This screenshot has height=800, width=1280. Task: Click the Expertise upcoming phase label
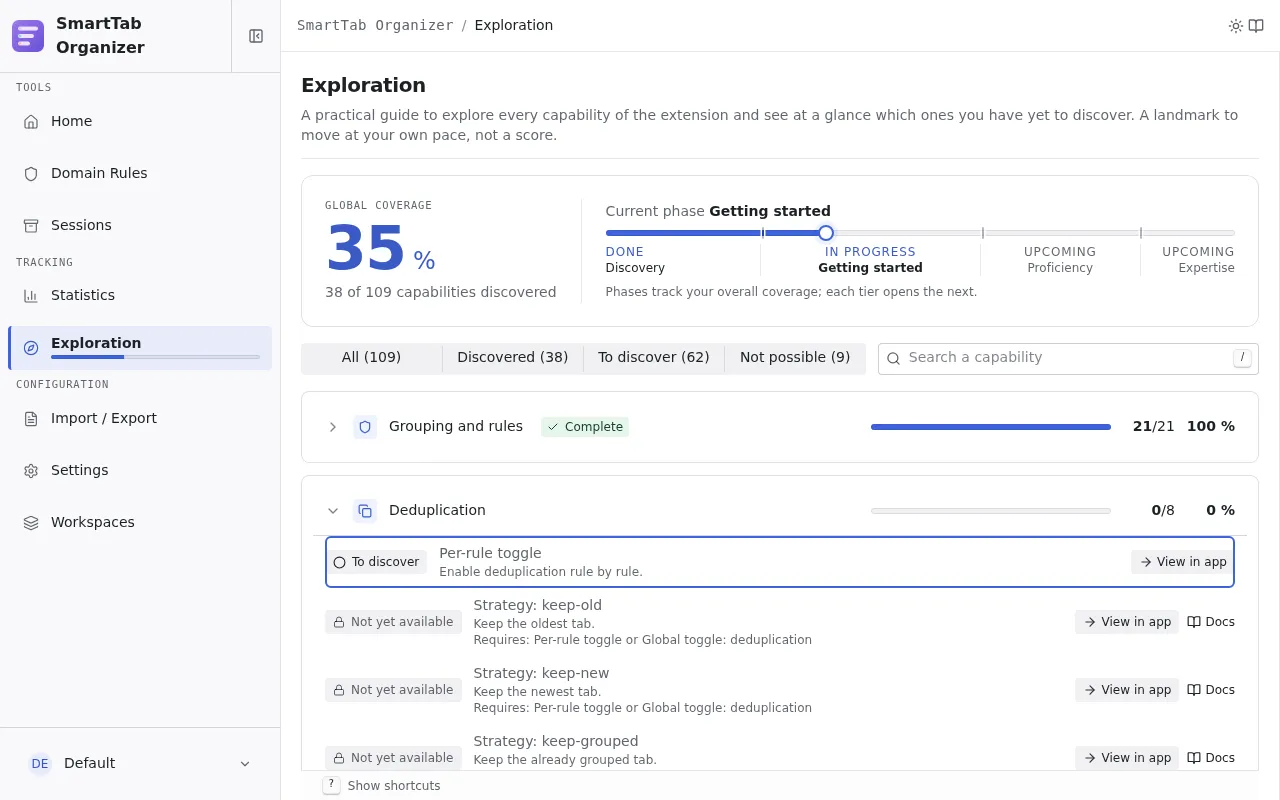click(1206, 268)
